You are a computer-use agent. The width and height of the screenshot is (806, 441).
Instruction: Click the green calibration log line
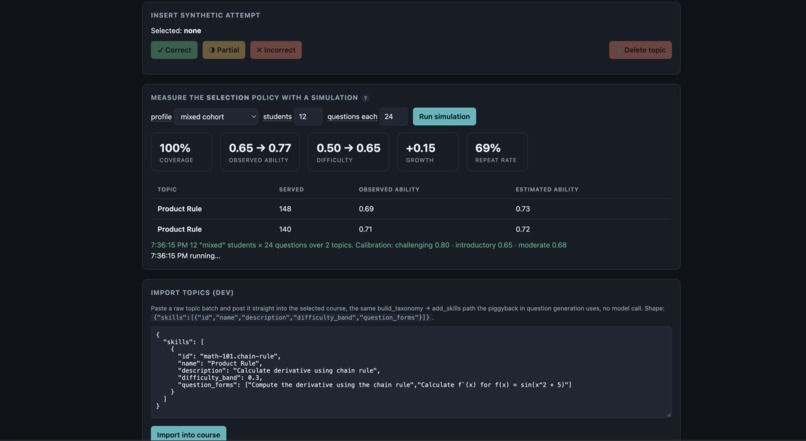click(x=359, y=245)
